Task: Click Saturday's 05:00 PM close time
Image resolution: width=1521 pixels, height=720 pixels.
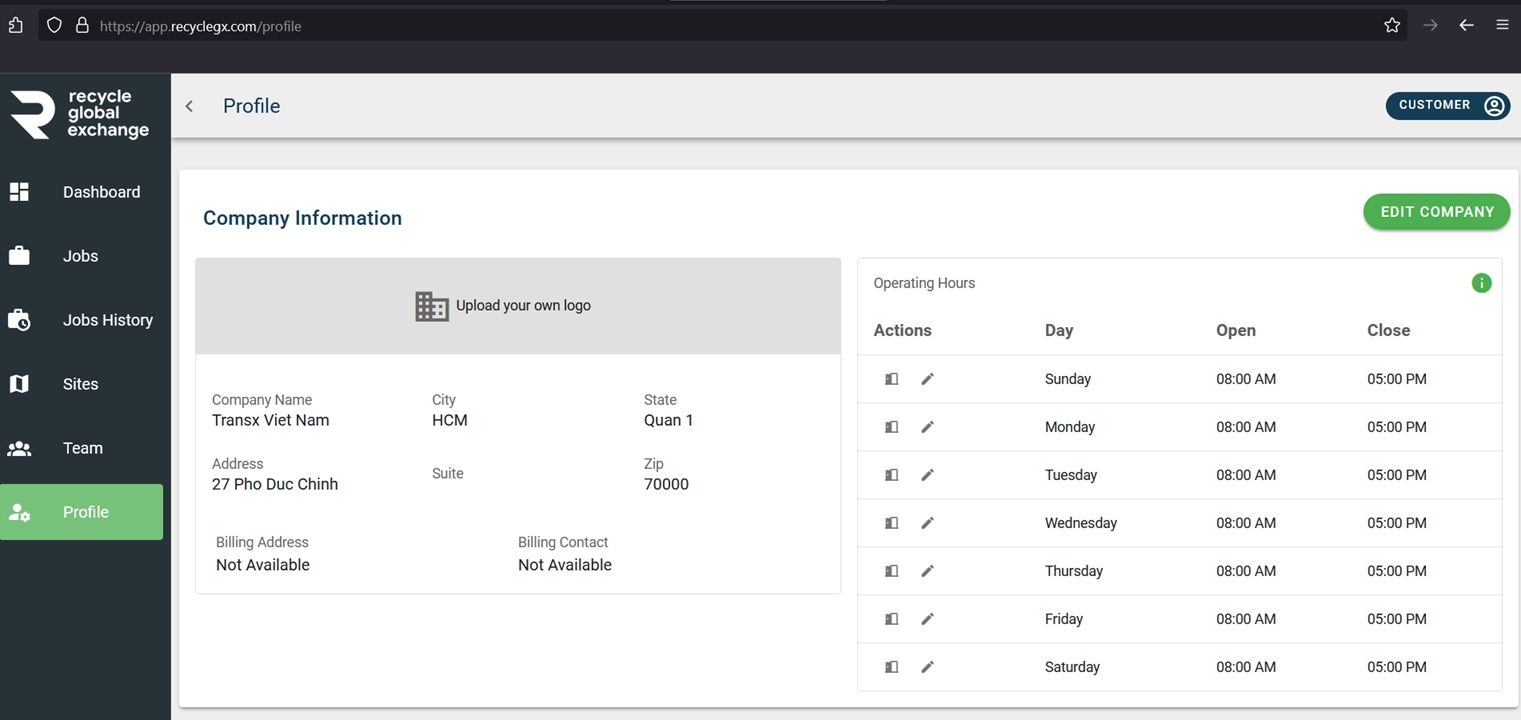Action: [x=1397, y=667]
